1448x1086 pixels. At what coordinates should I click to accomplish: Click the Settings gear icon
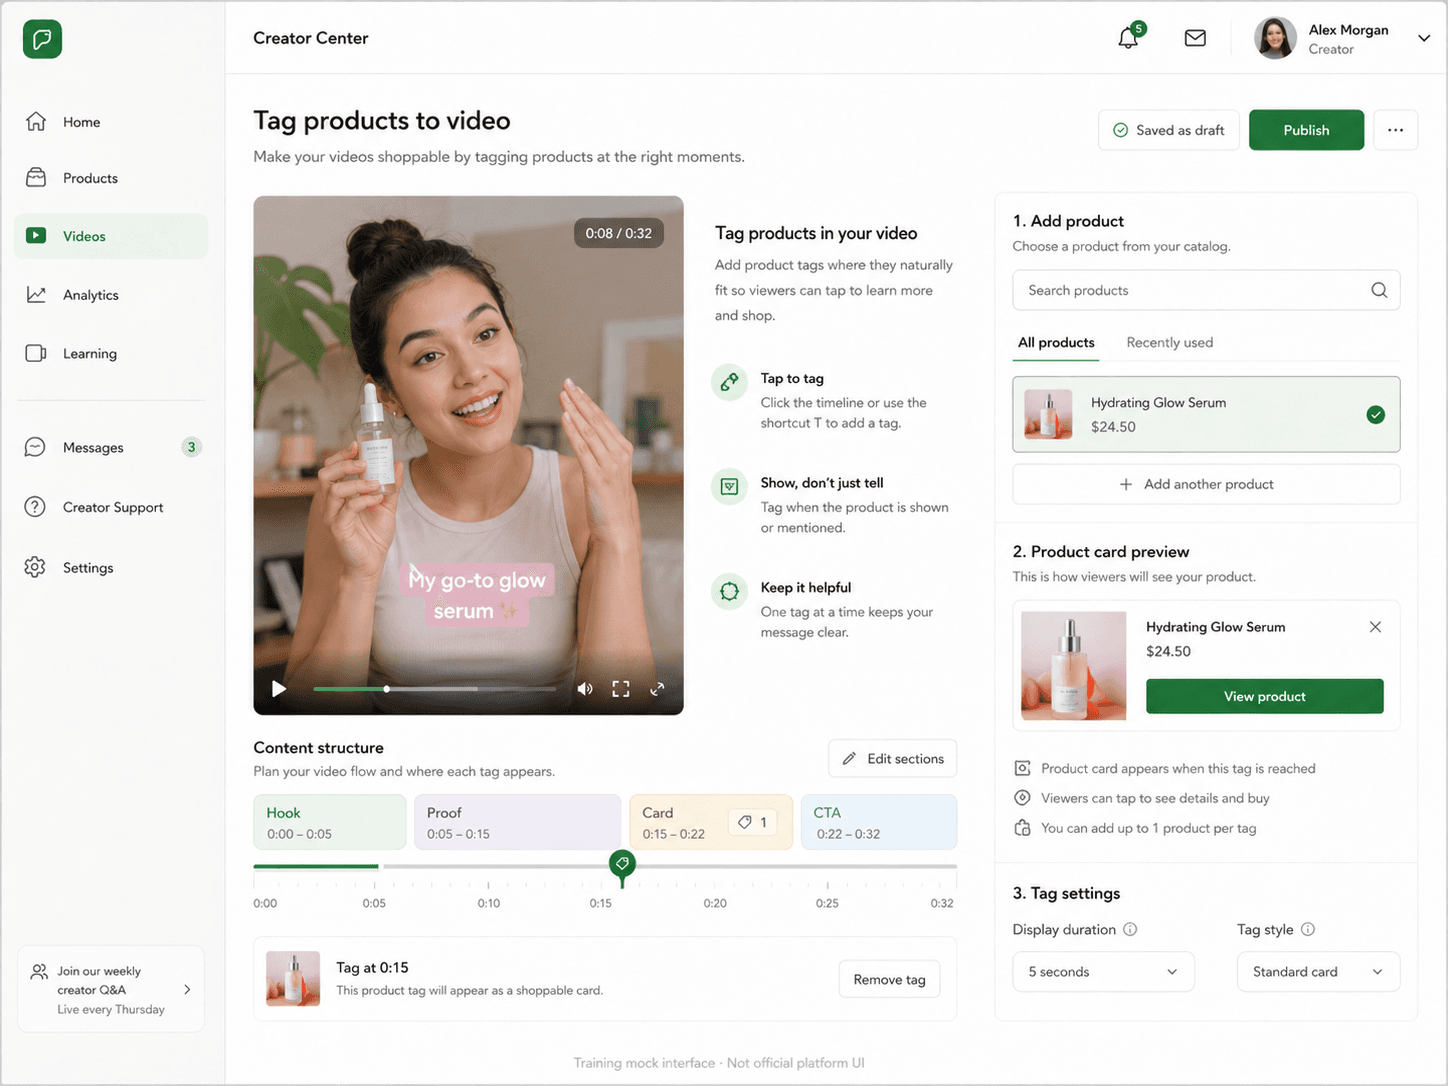(x=35, y=567)
